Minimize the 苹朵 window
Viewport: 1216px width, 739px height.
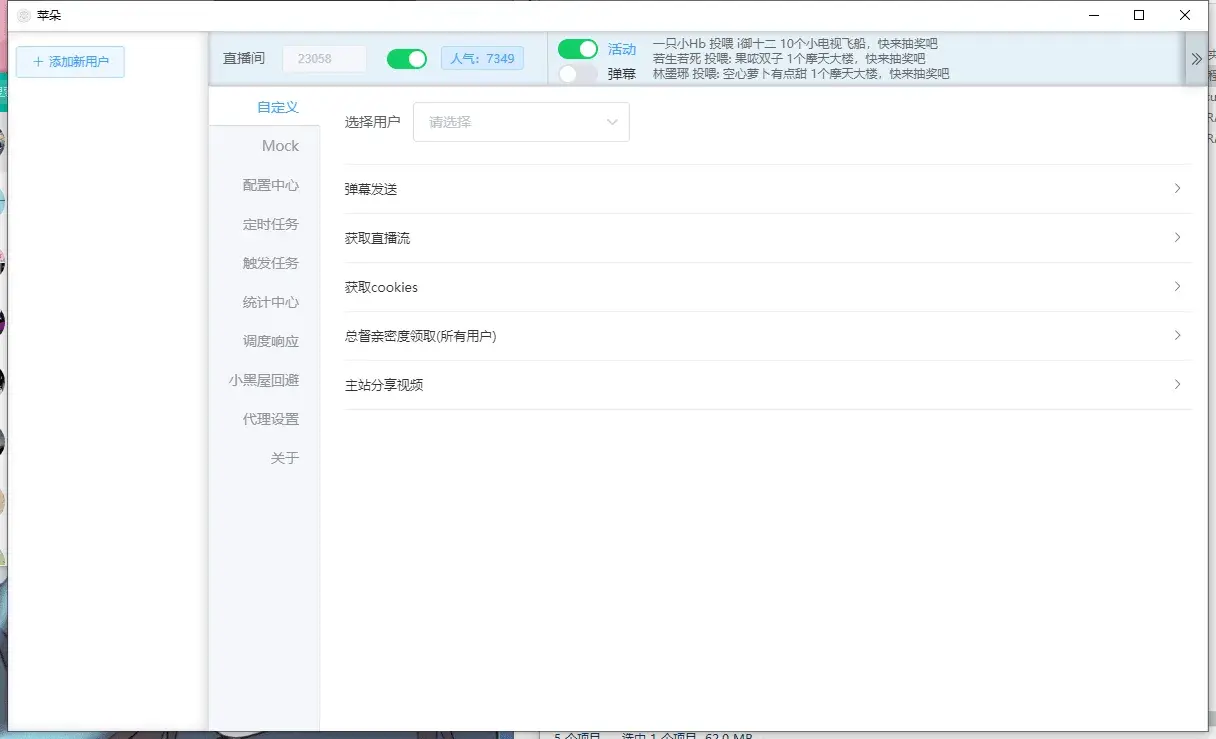click(1092, 15)
